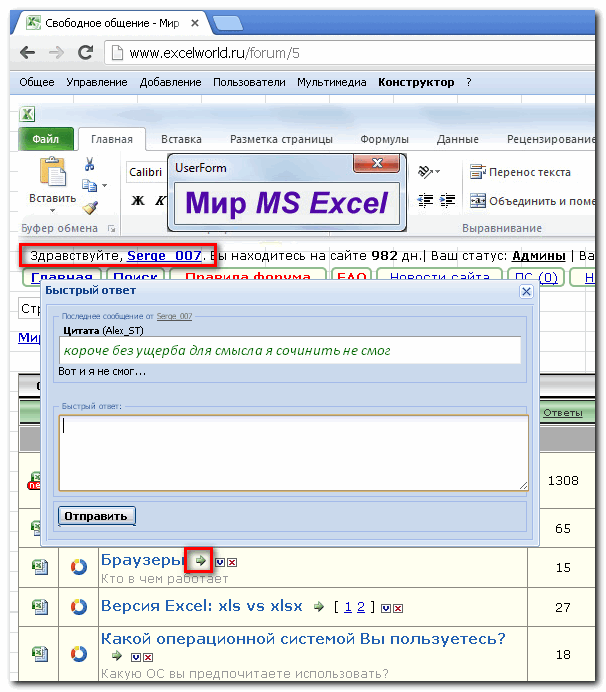Screen dimensions: 606x692
Task: Switch to the Вставка ribbon tab
Action: tap(181, 139)
